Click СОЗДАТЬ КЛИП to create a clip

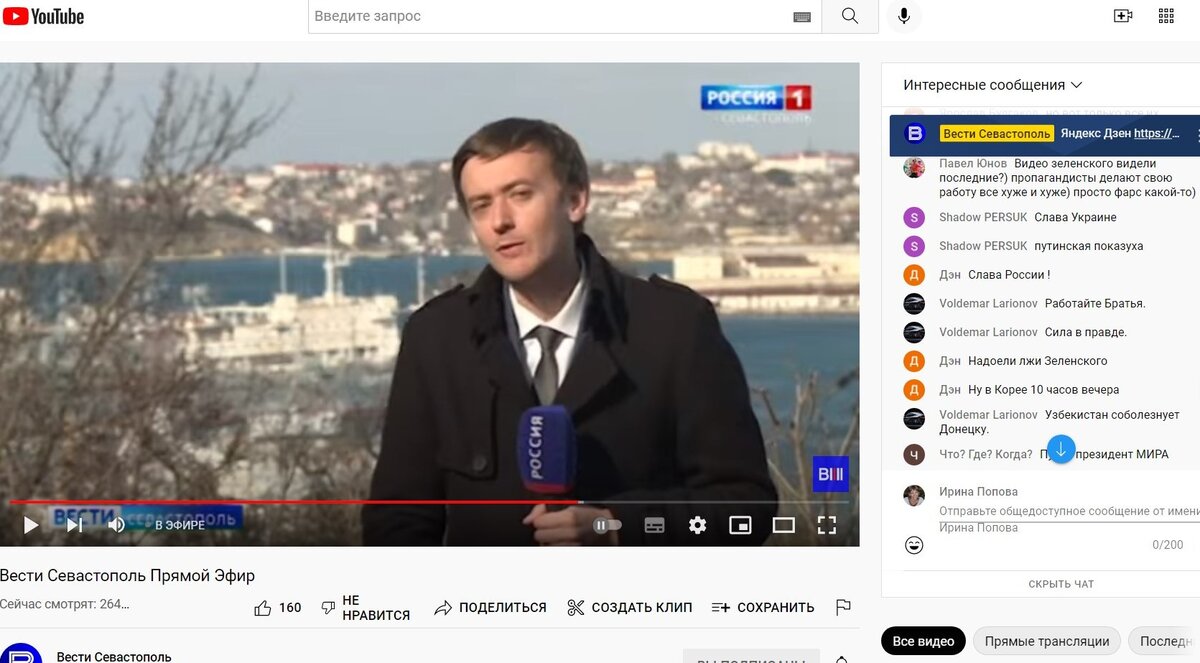[x=629, y=606]
